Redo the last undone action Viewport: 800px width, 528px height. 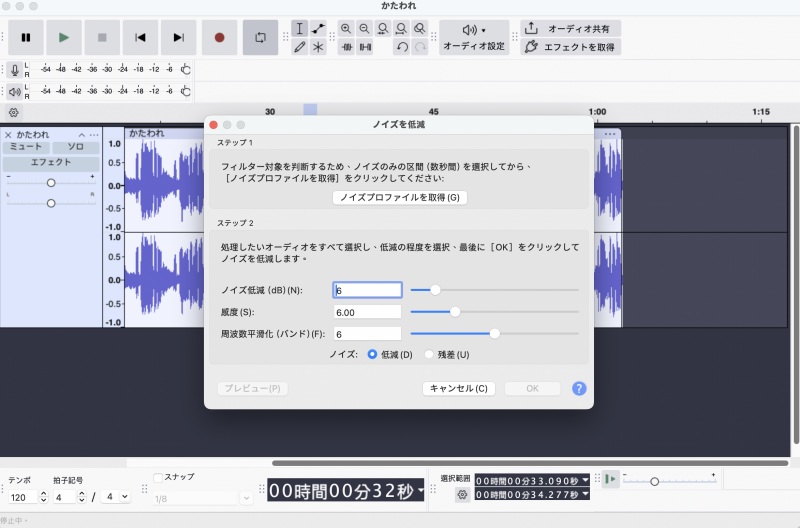pos(420,47)
